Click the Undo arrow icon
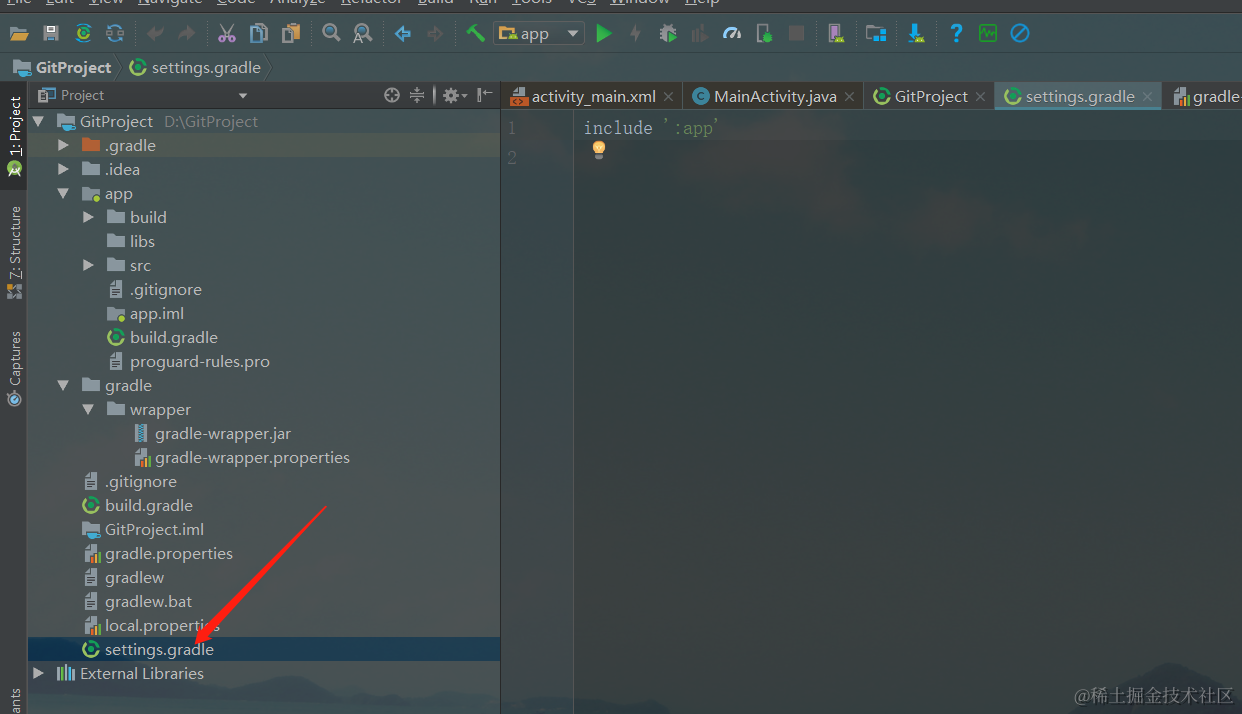Screen dimensions: 1242x714 155,34
